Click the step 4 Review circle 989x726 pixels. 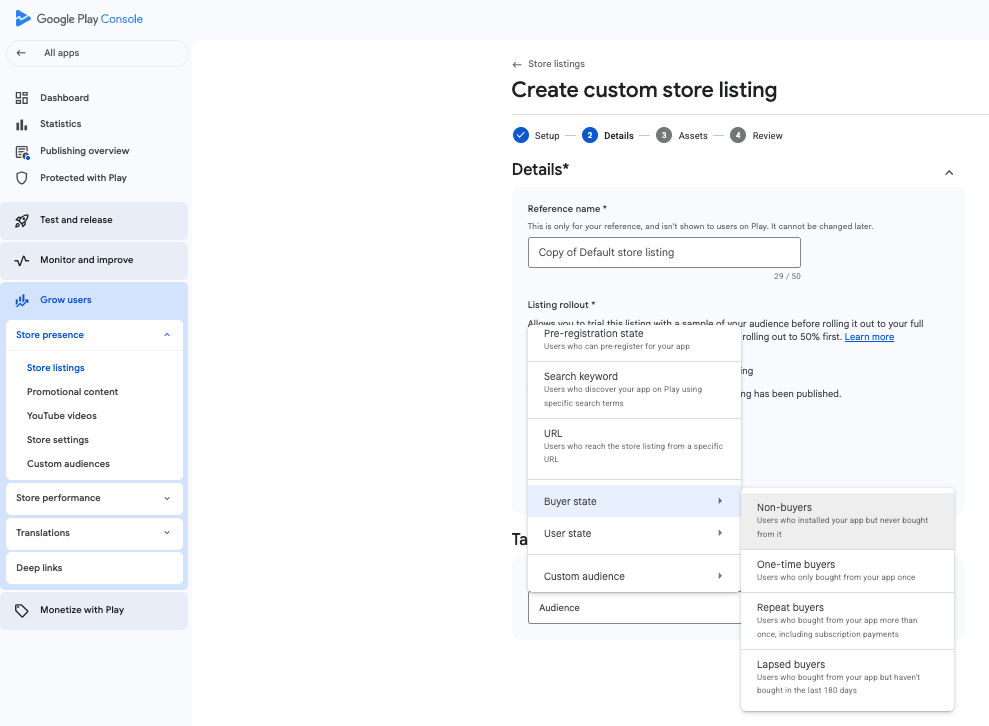pos(738,135)
